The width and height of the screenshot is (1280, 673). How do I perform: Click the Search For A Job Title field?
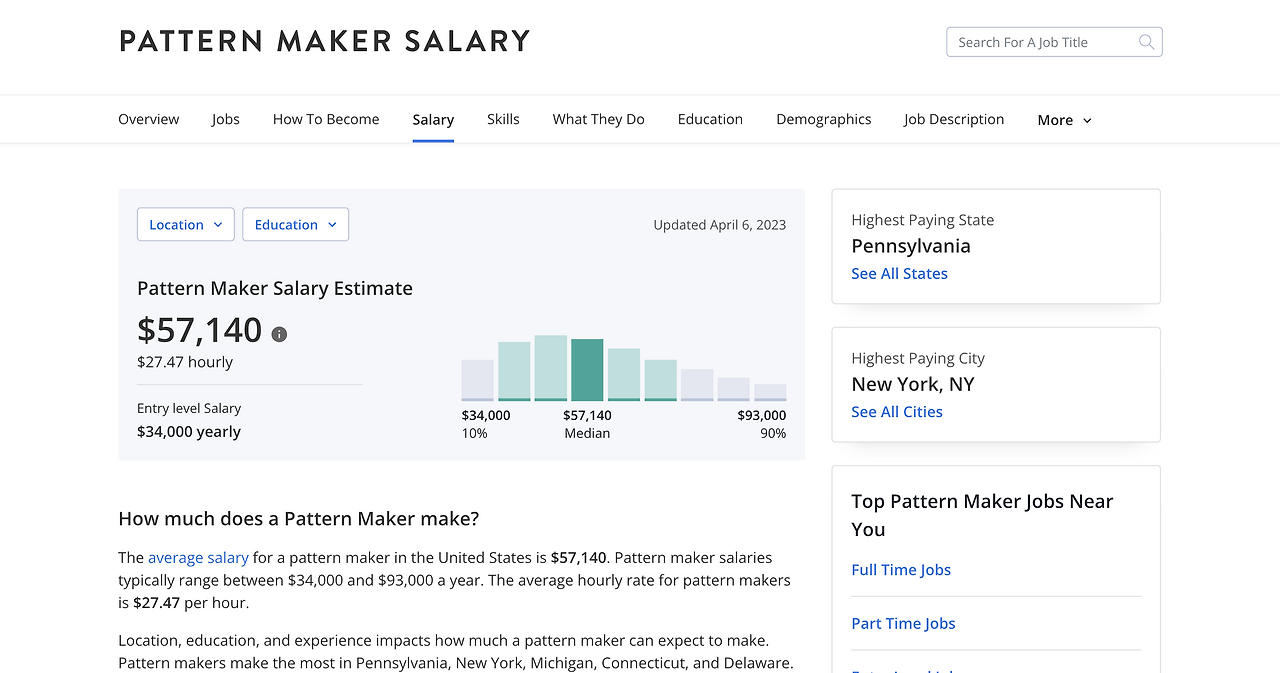1040,42
